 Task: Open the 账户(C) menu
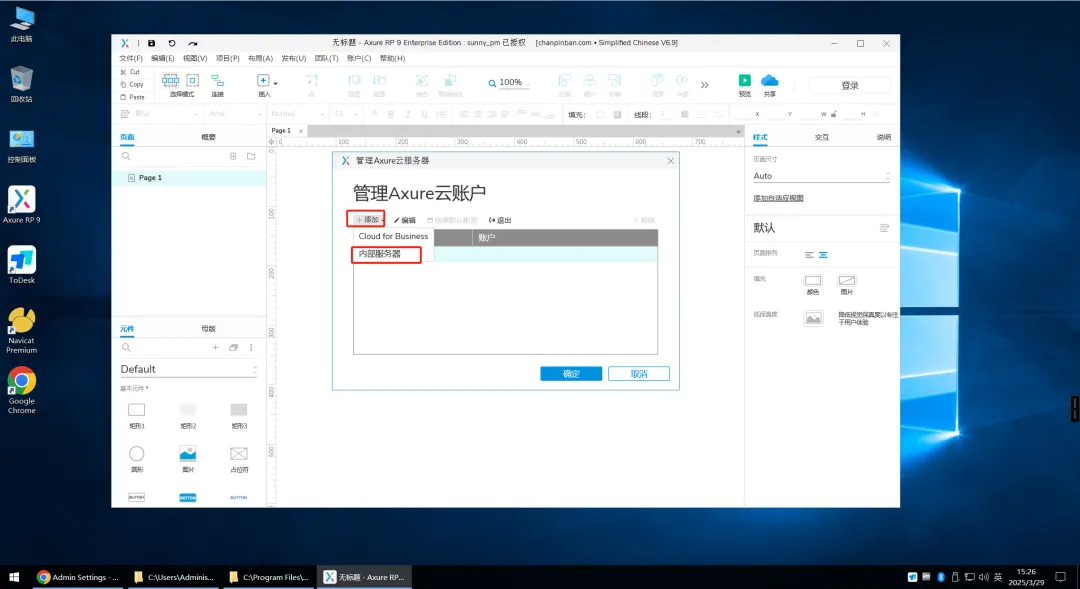[x=359, y=59]
